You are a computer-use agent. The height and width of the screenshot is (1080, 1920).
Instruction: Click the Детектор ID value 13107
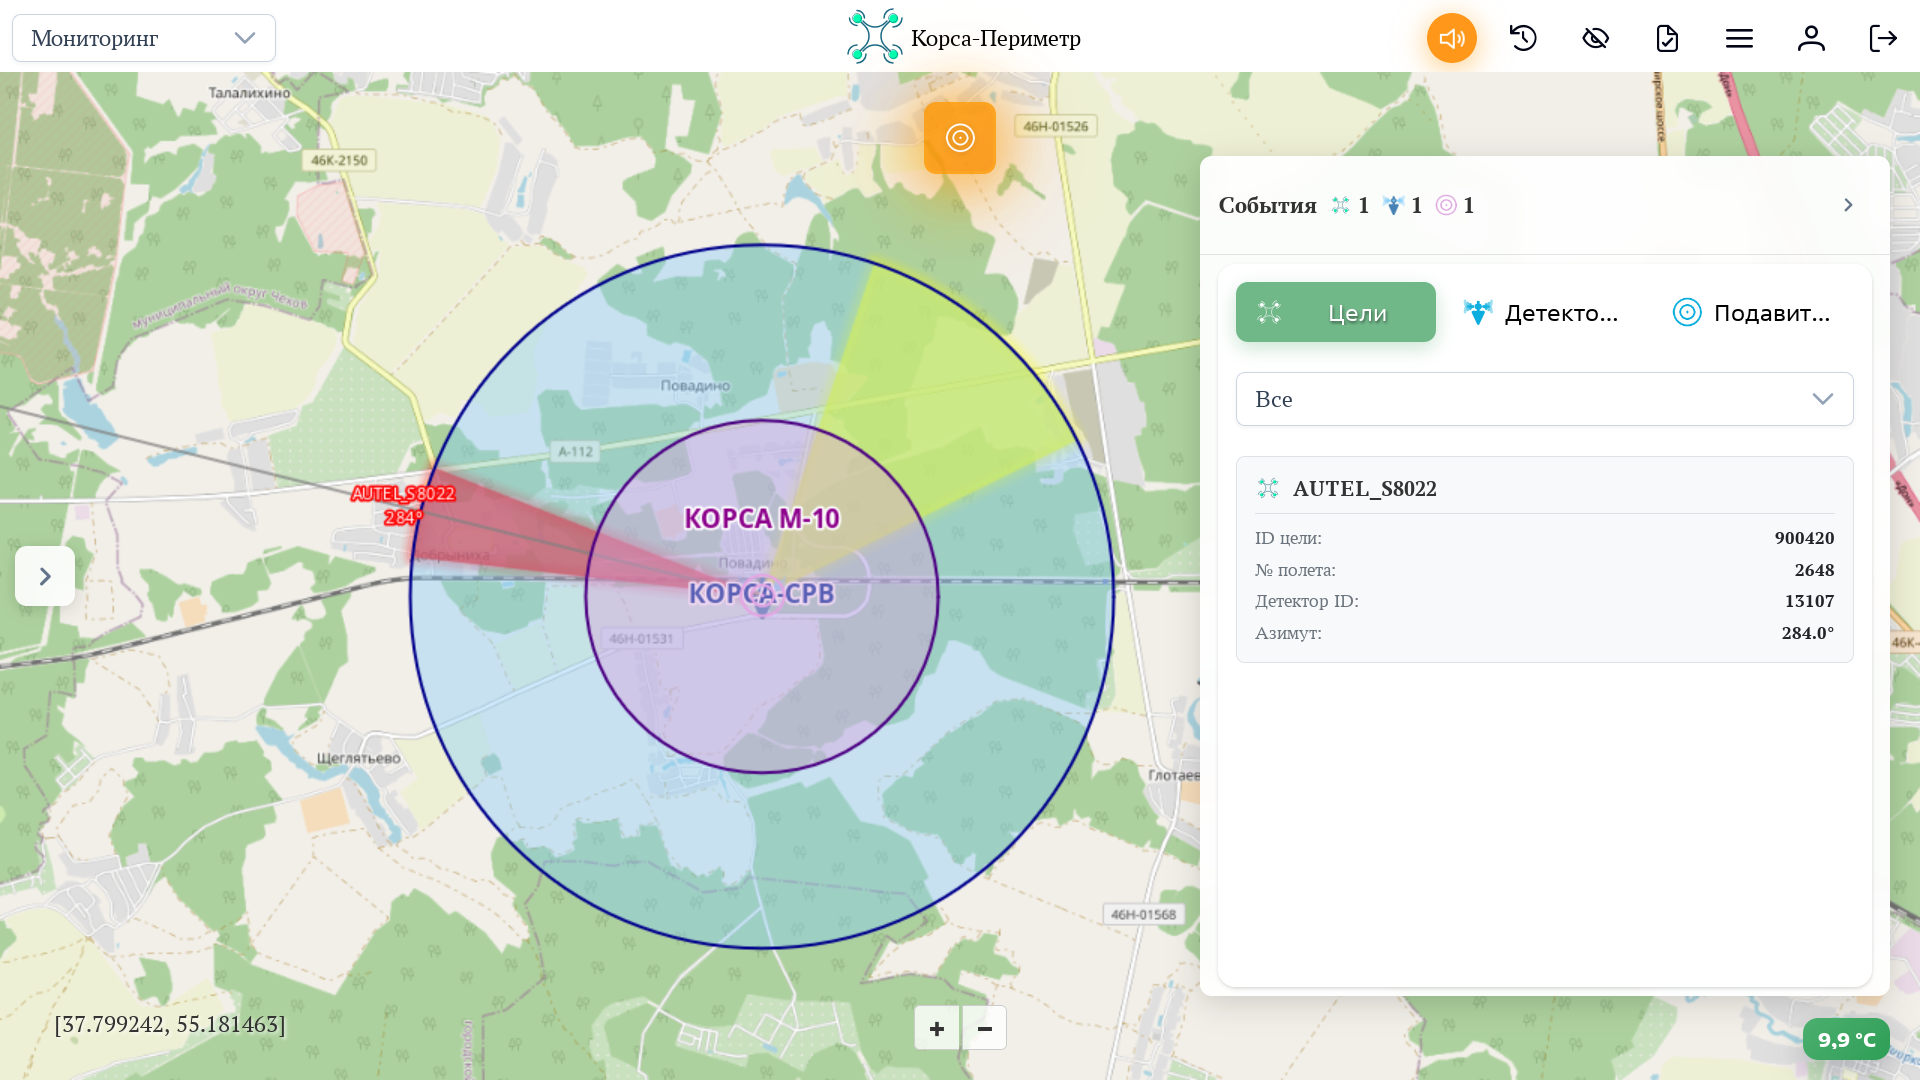(1809, 601)
